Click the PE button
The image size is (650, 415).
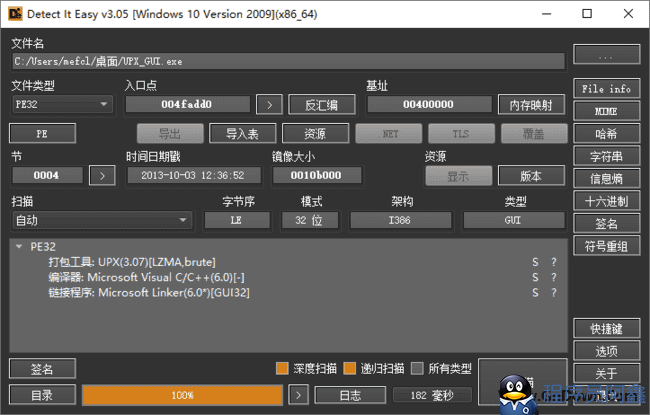(42, 133)
